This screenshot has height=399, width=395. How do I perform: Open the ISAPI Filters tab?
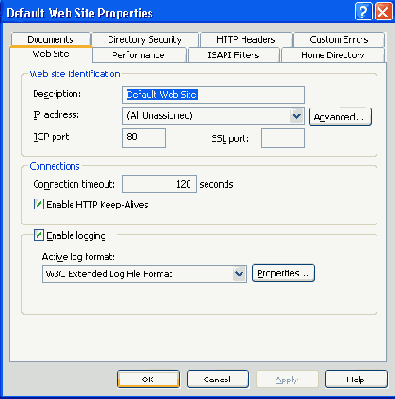pos(233,55)
